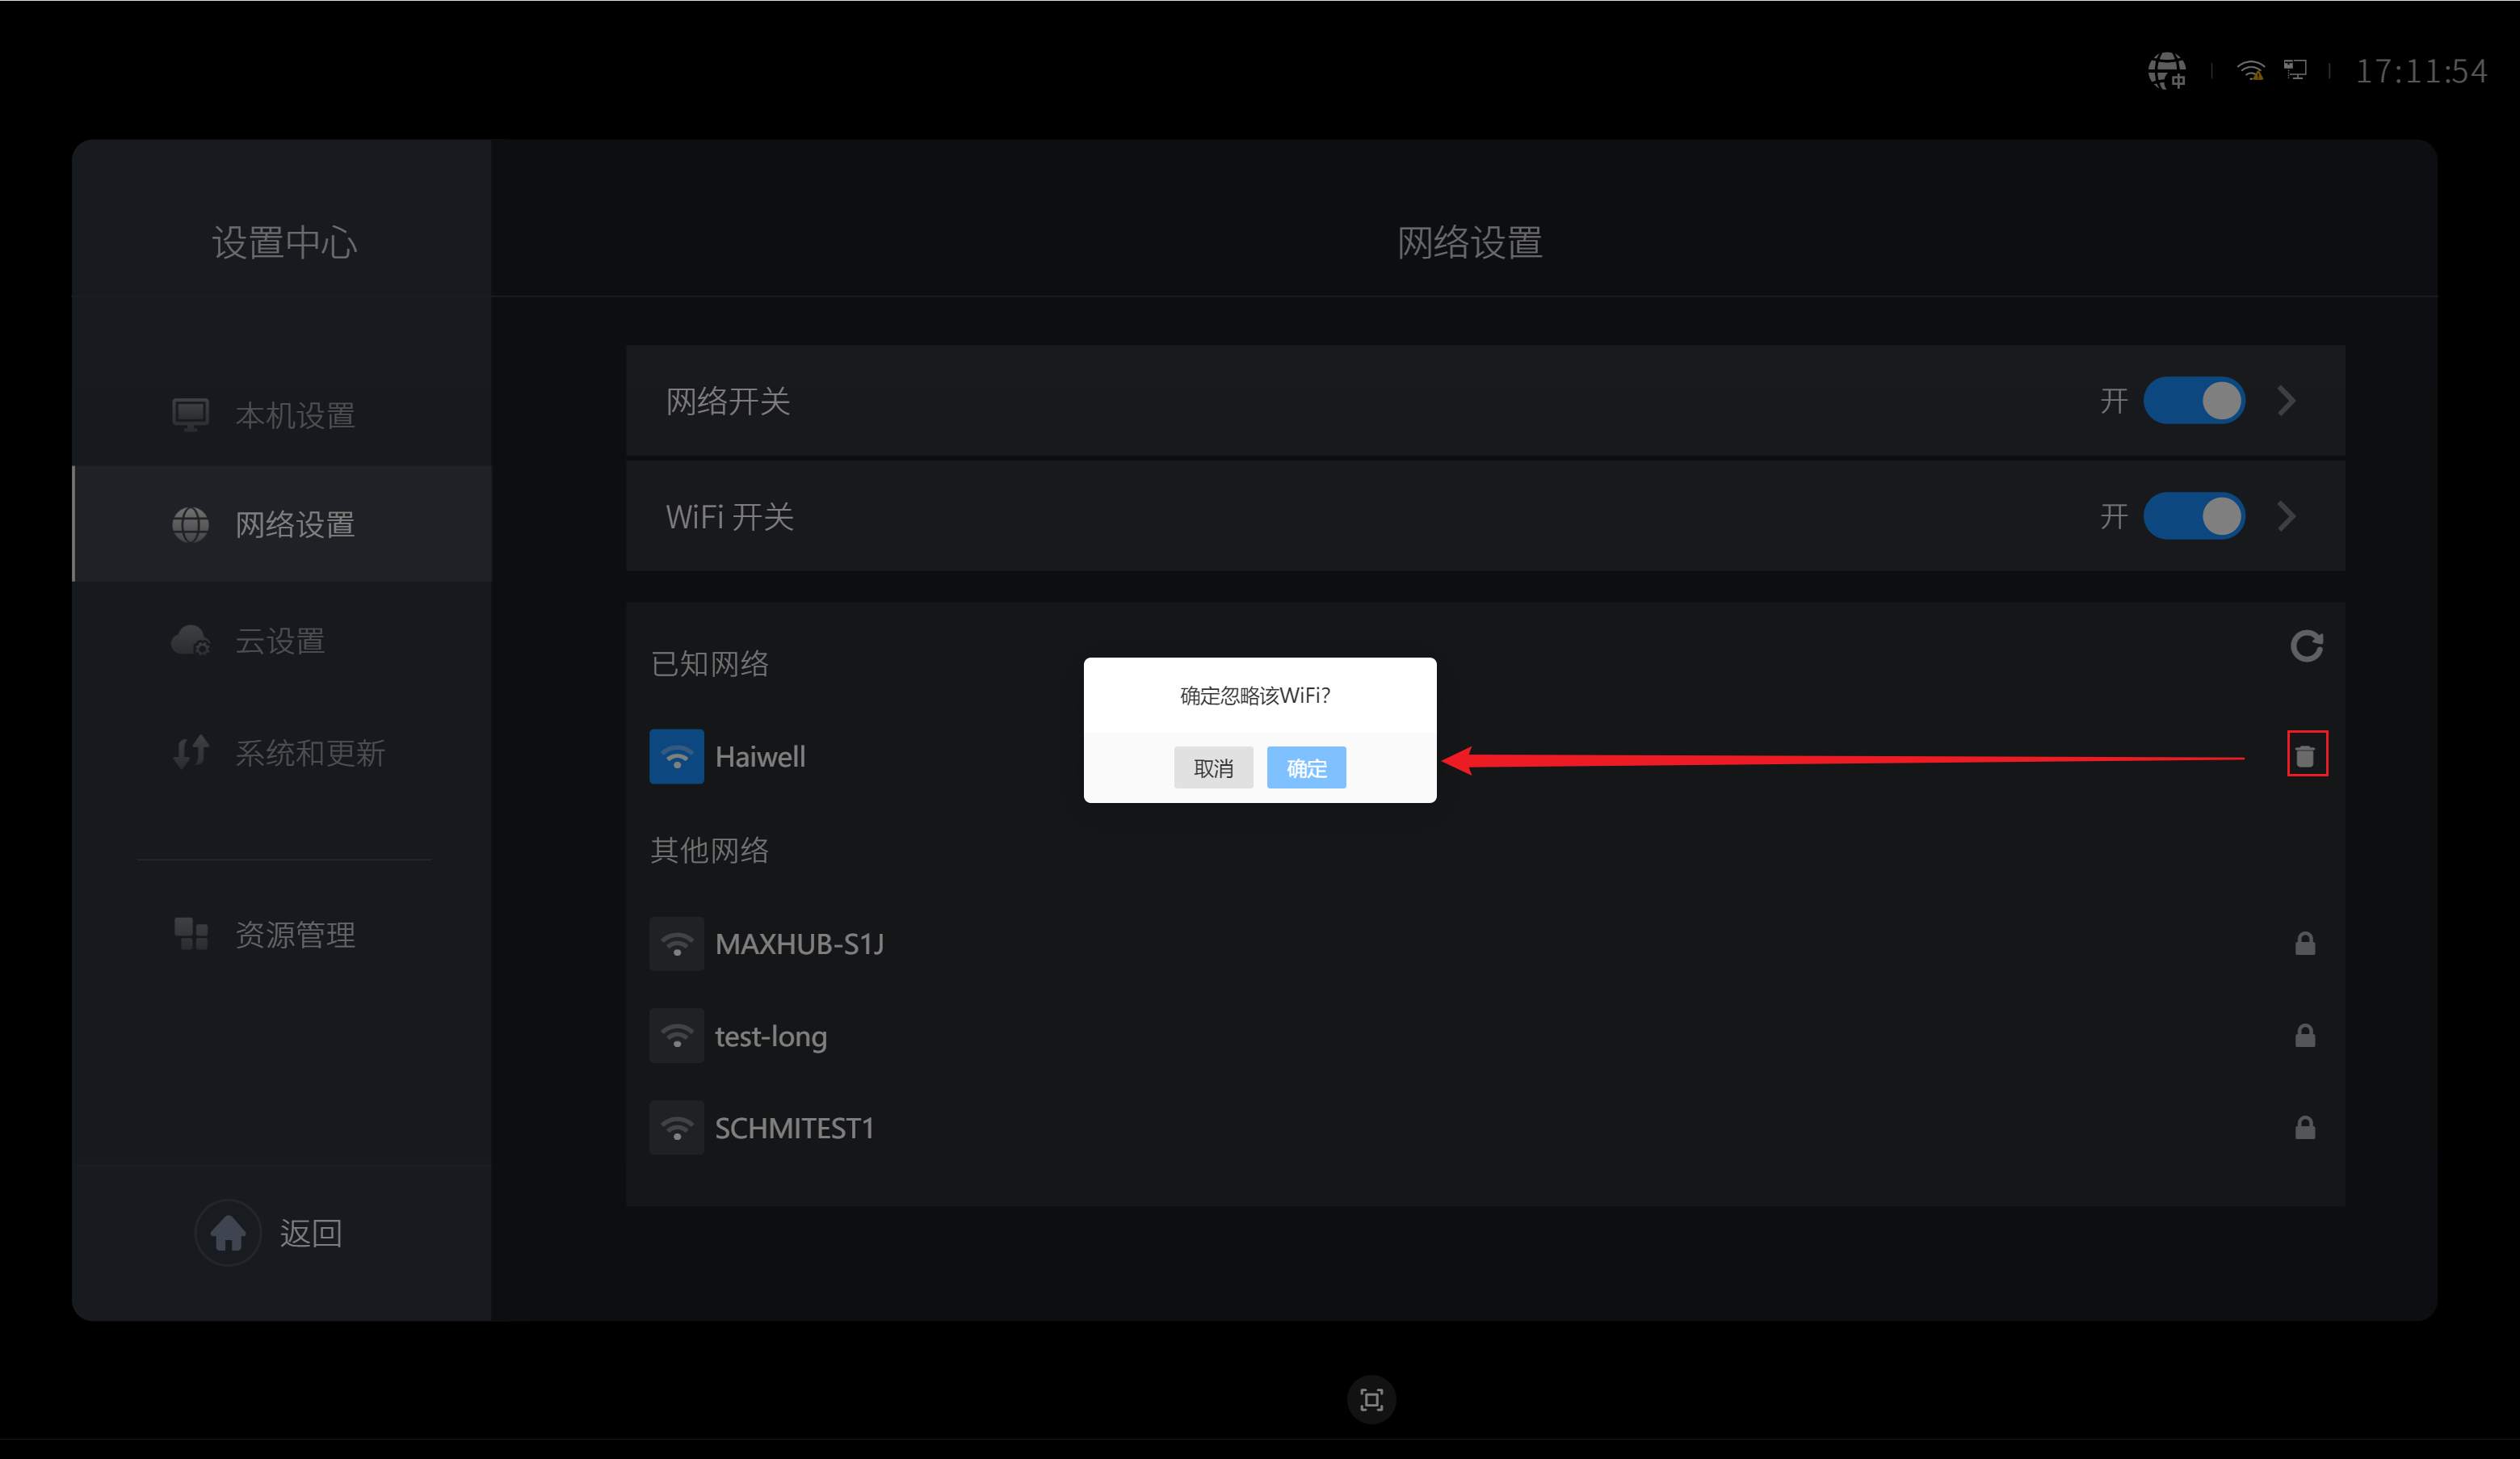This screenshot has height=1459, width=2520.
Task: Toggle the WiFi 开关 switch
Action: pyautogui.click(x=2194, y=516)
